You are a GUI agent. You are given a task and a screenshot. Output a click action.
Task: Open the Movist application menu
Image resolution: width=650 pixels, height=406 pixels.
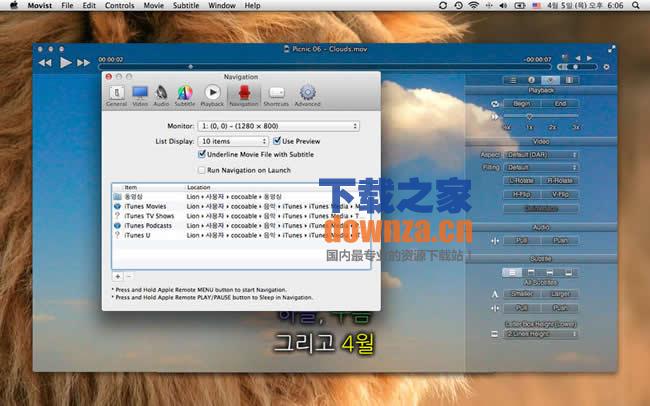pos(40,5)
